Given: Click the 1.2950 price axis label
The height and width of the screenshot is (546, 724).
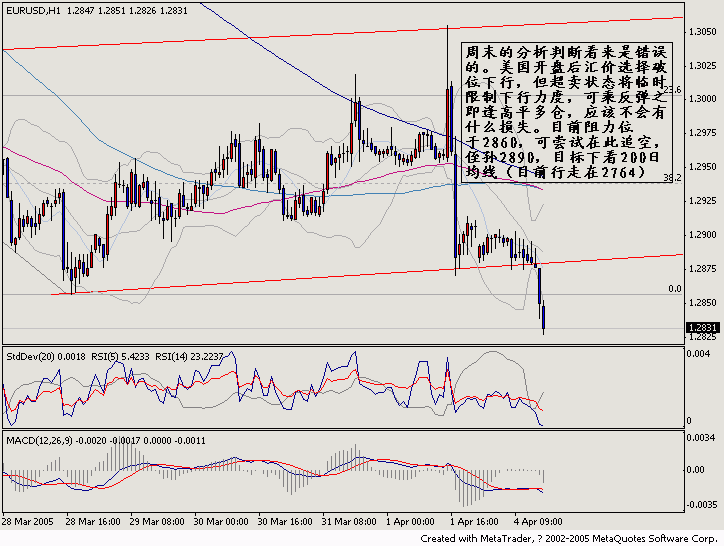Looking at the screenshot, I should point(702,167).
